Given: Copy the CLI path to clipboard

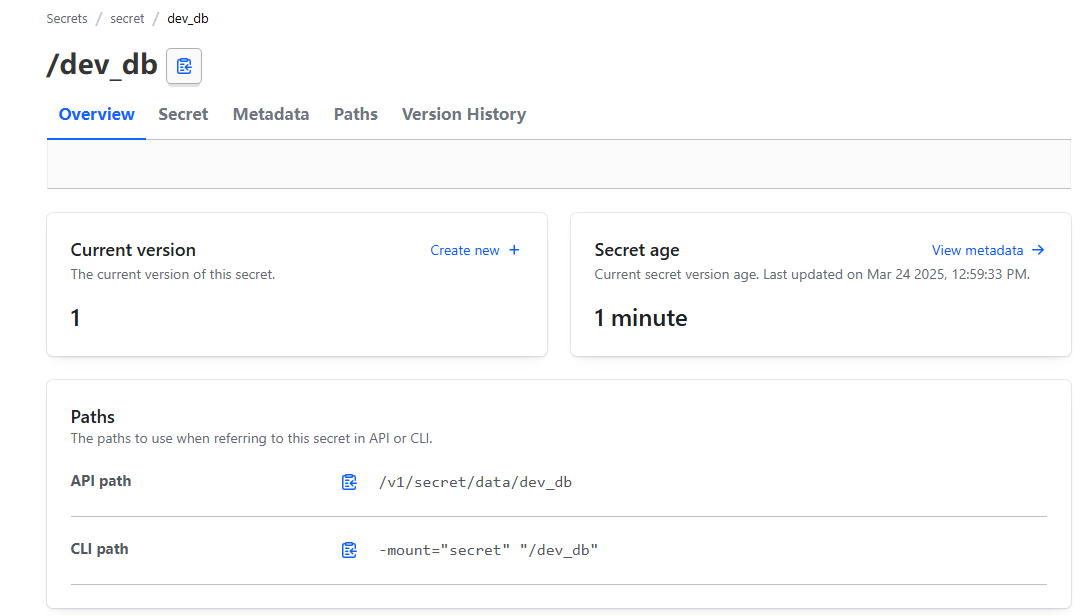Looking at the screenshot, I should [x=349, y=550].
